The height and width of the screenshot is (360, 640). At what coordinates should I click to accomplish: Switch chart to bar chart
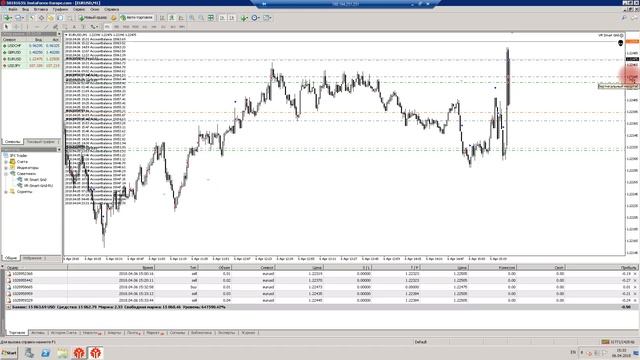coord(162,18)
